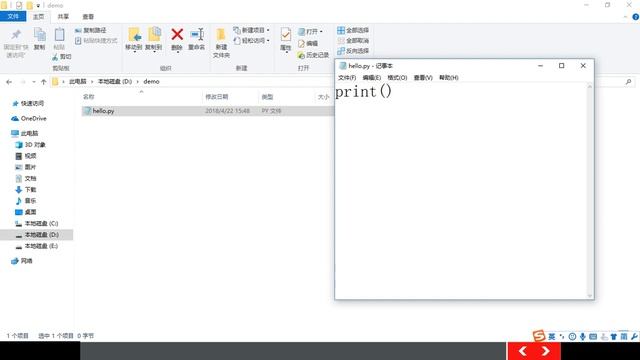
Task: Click the red next arrow at the bottom
Action: pyautogui.click(x=546, y=351)
